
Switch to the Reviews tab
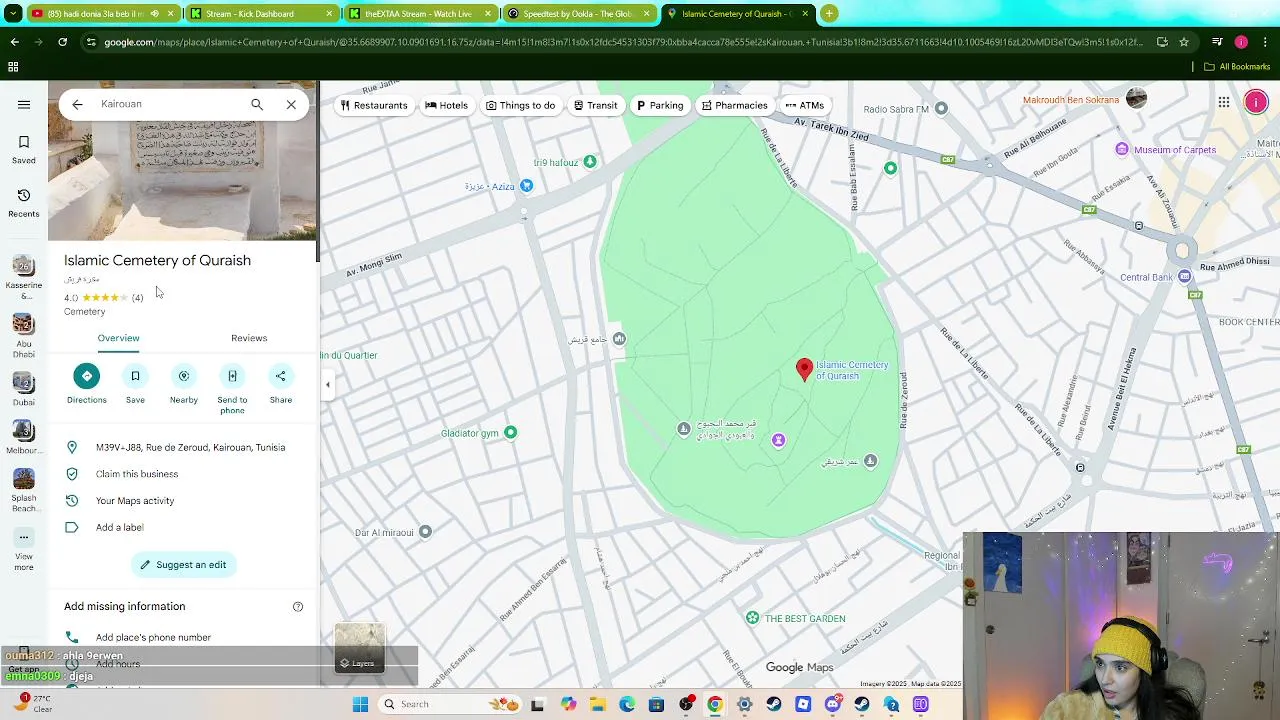click(249, 338)
